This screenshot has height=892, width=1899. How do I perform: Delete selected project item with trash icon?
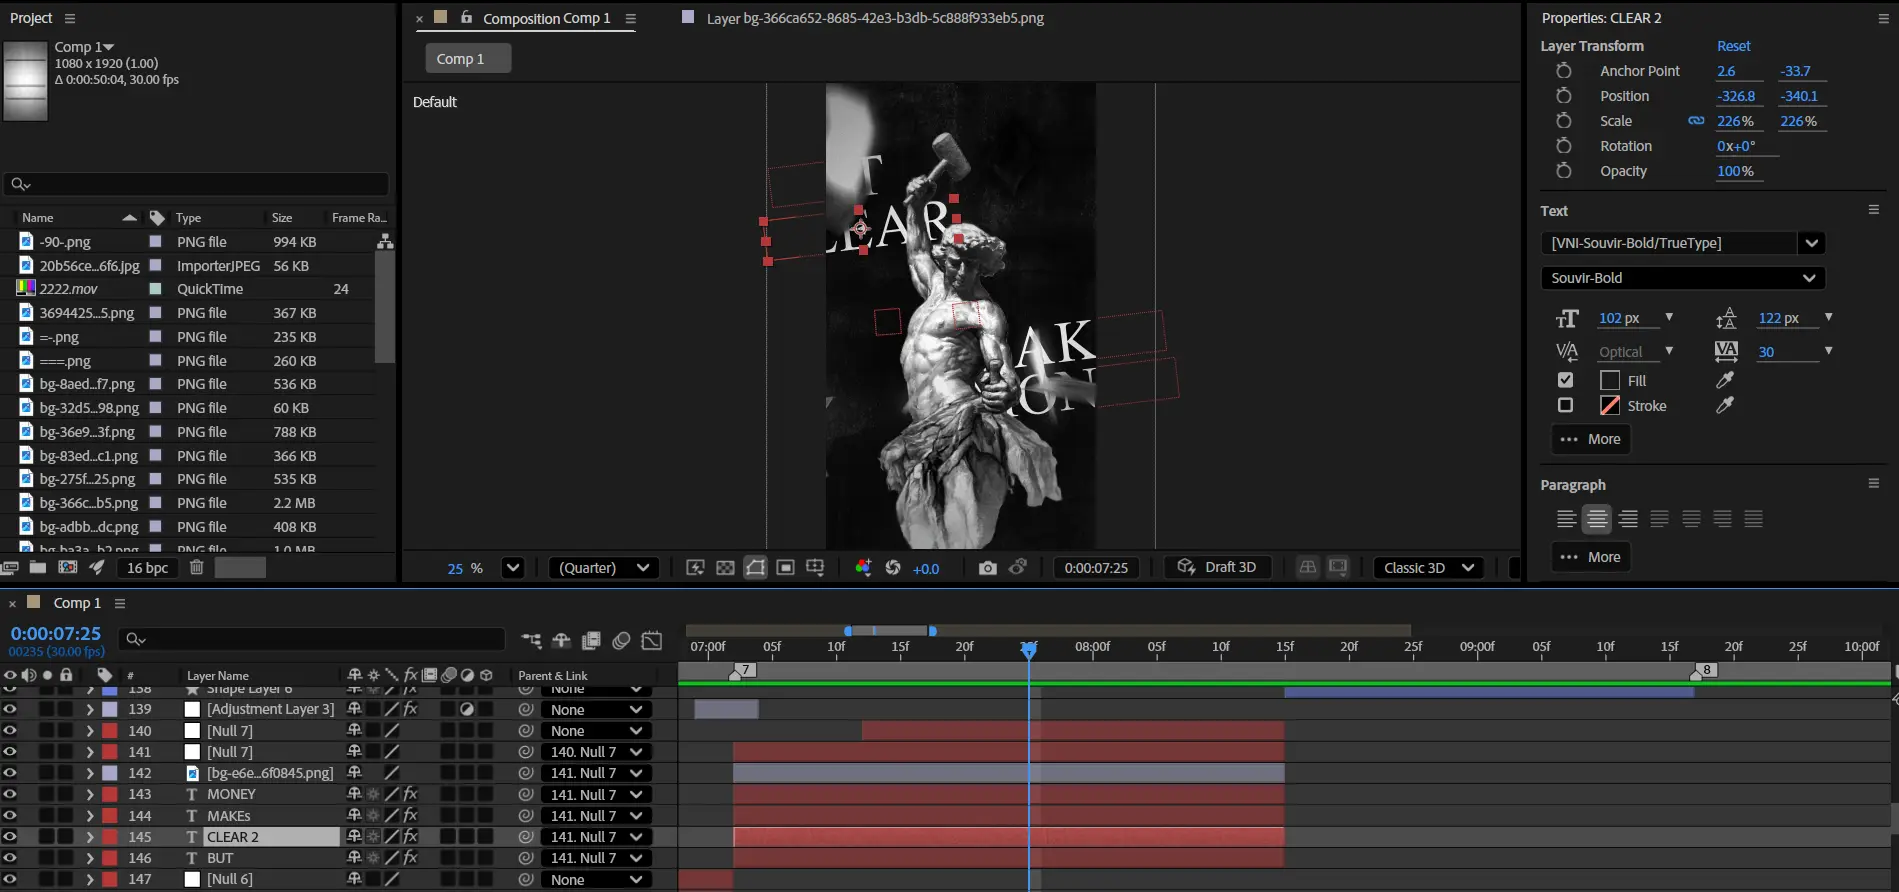point(197,568)
